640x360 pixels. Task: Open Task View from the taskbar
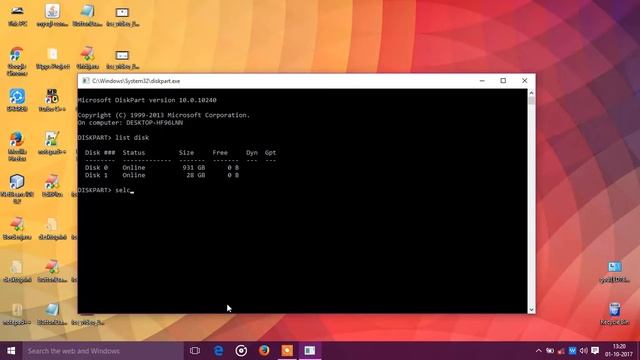(x=195, y=351)
